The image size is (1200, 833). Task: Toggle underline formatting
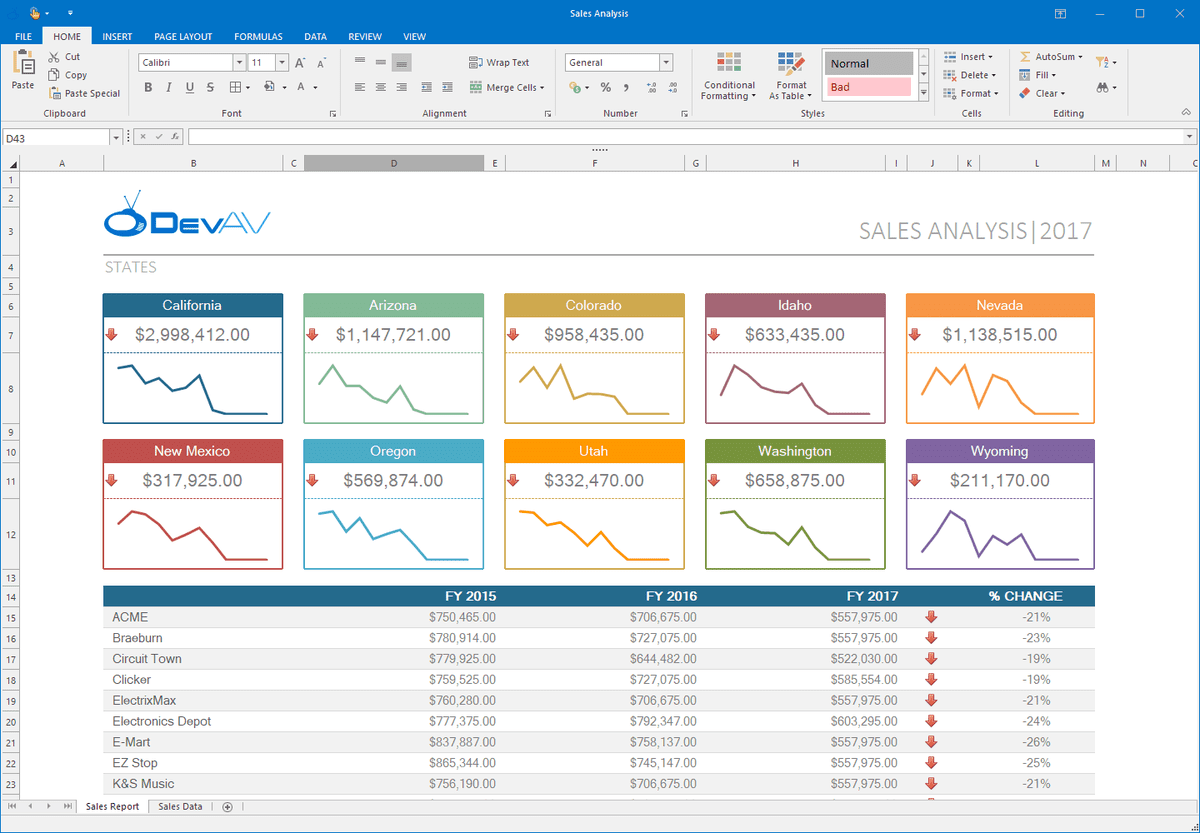click(188, 87)
